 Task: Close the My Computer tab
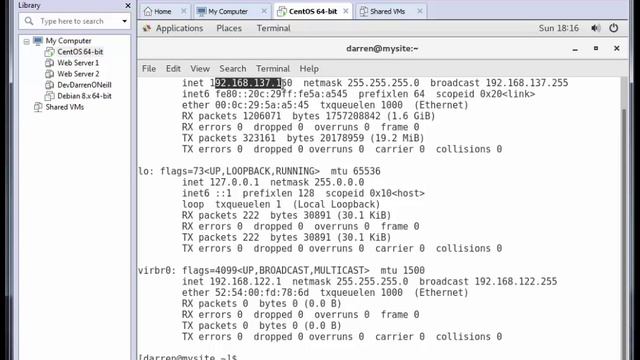pos(264,11)
